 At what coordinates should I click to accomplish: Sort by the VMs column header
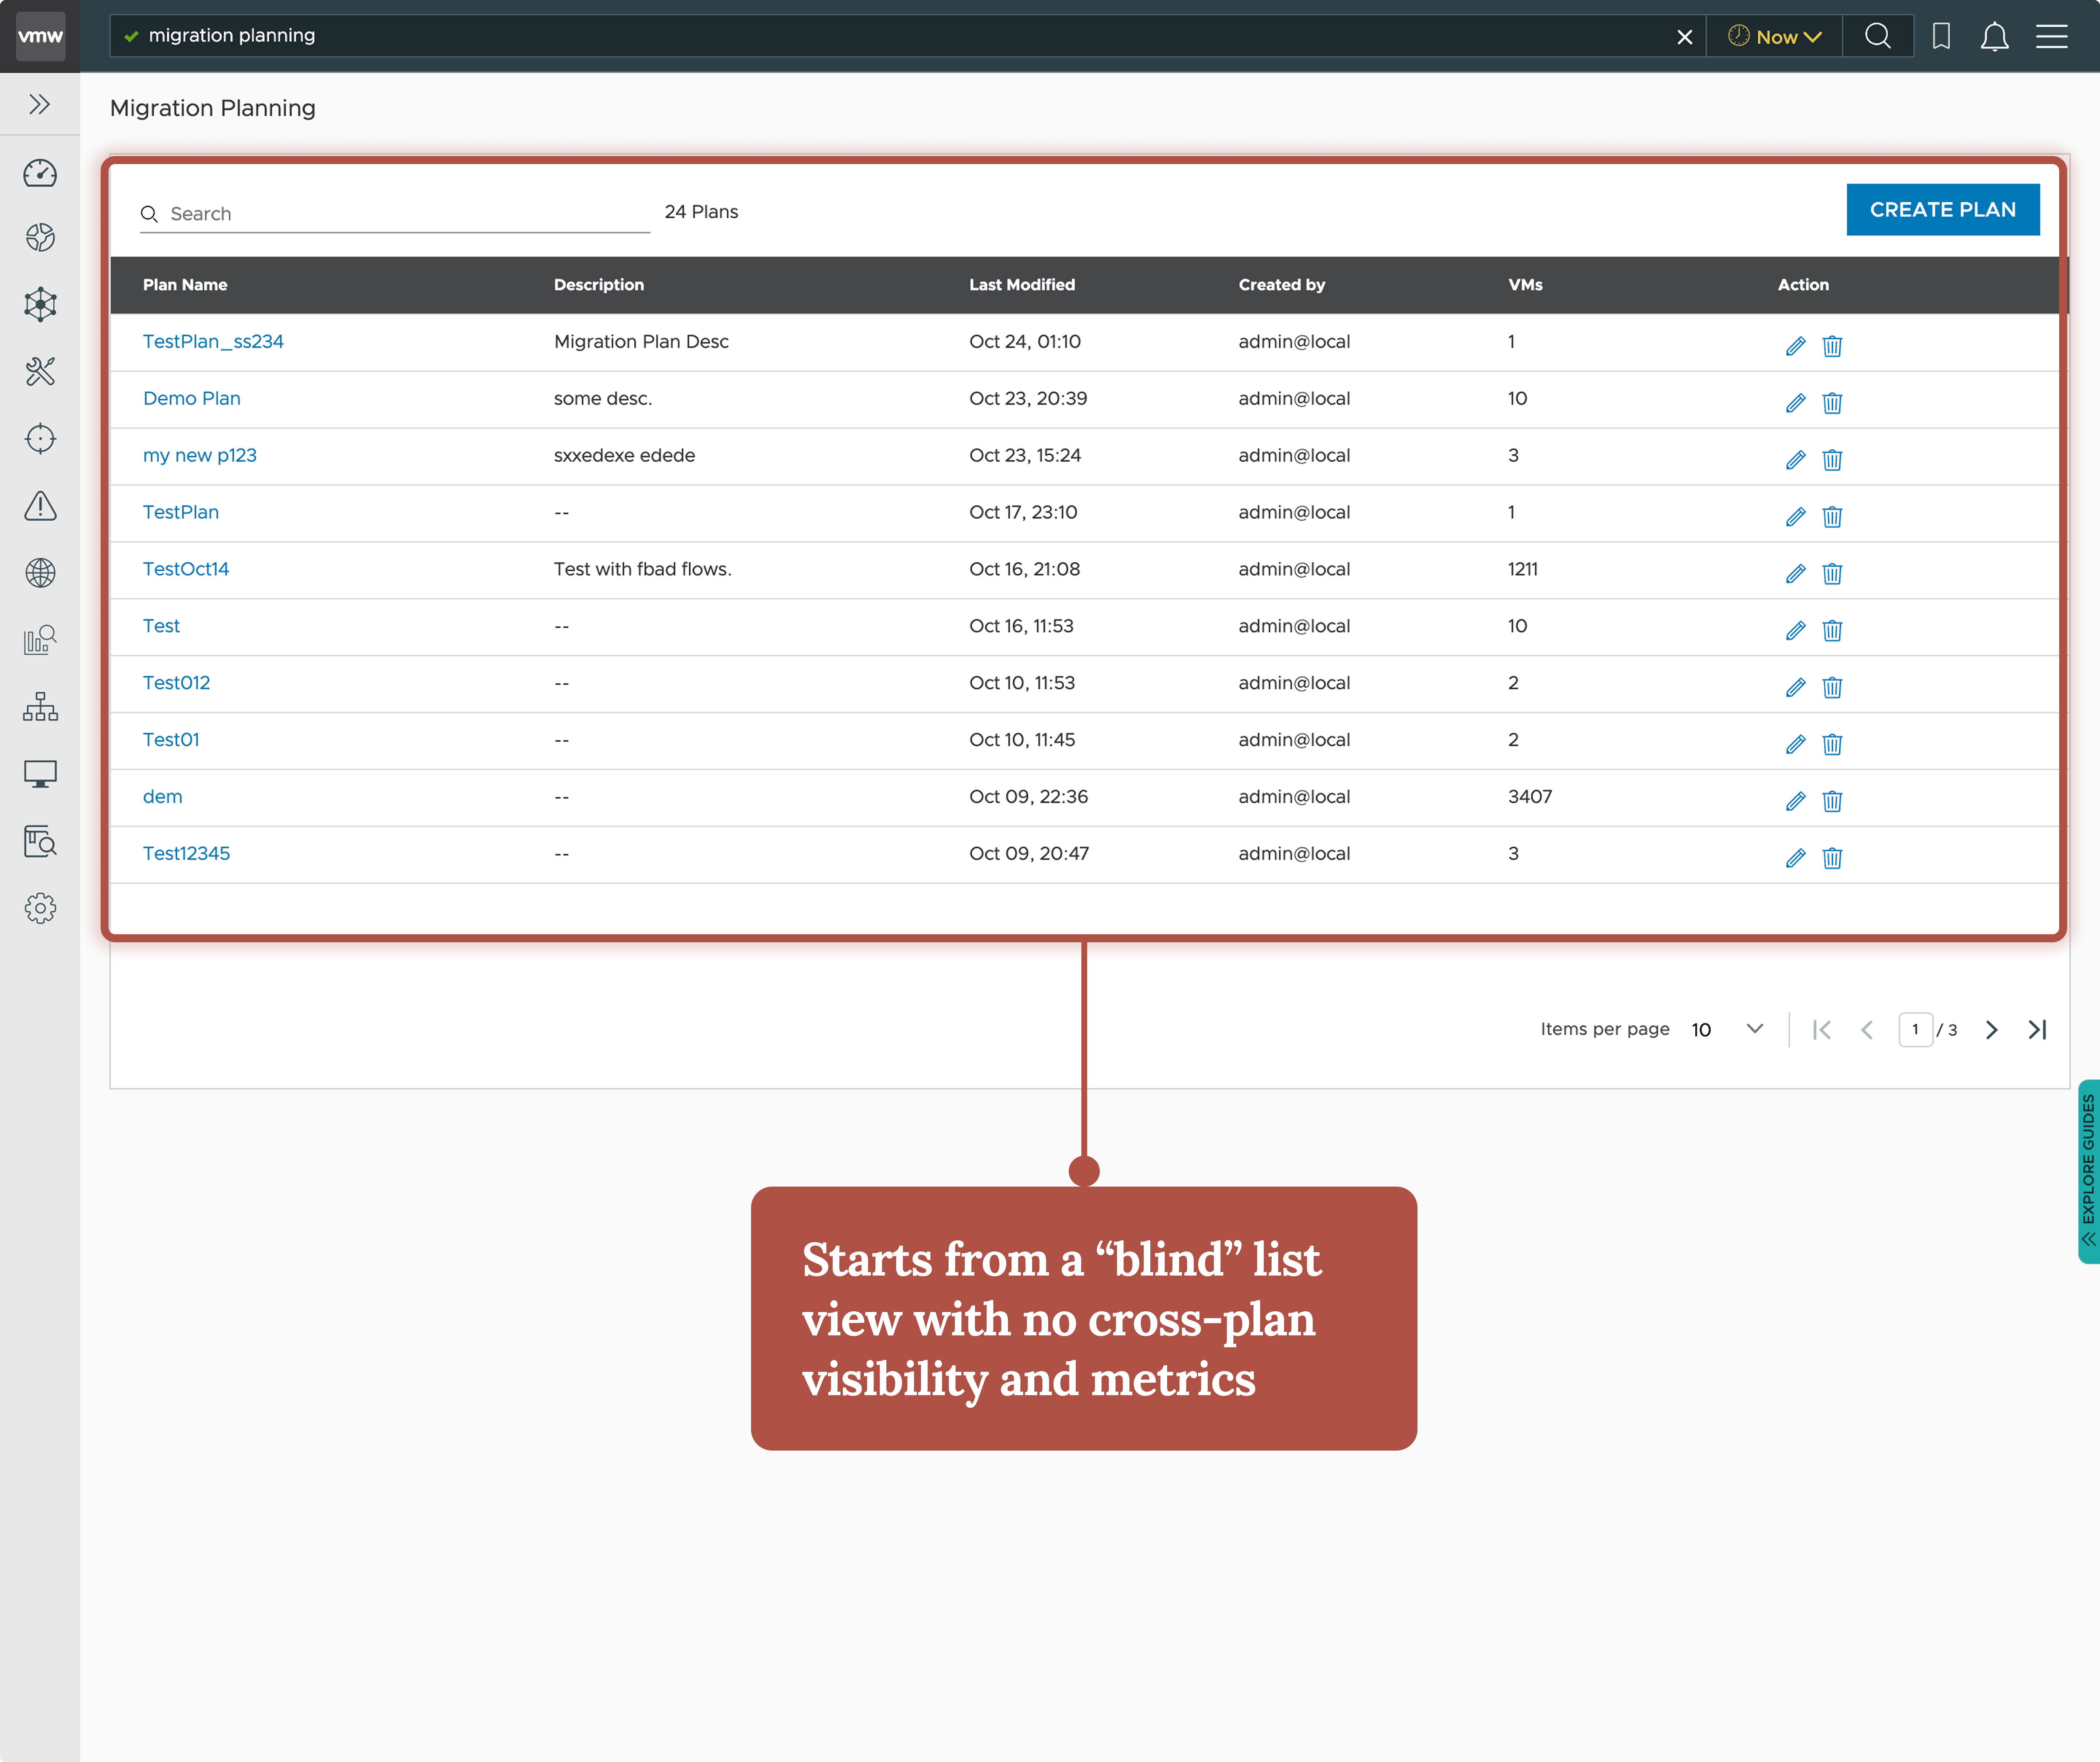click(x=1525, y=285)
